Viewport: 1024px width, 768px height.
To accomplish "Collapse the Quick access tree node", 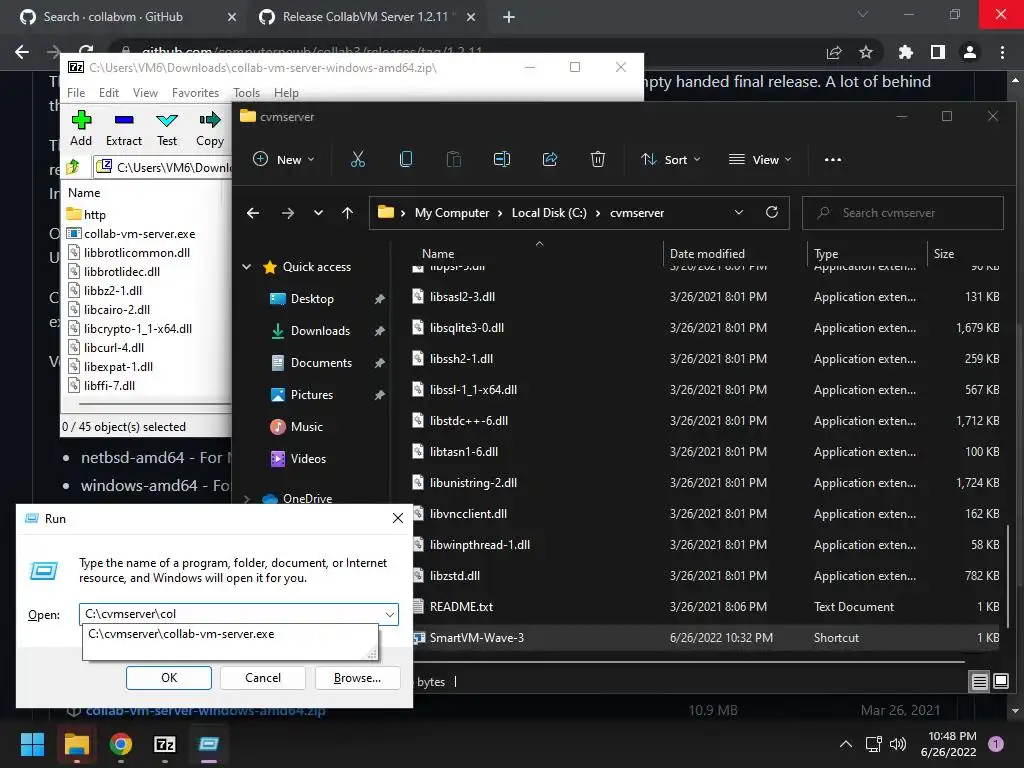I will coord(247,266).
